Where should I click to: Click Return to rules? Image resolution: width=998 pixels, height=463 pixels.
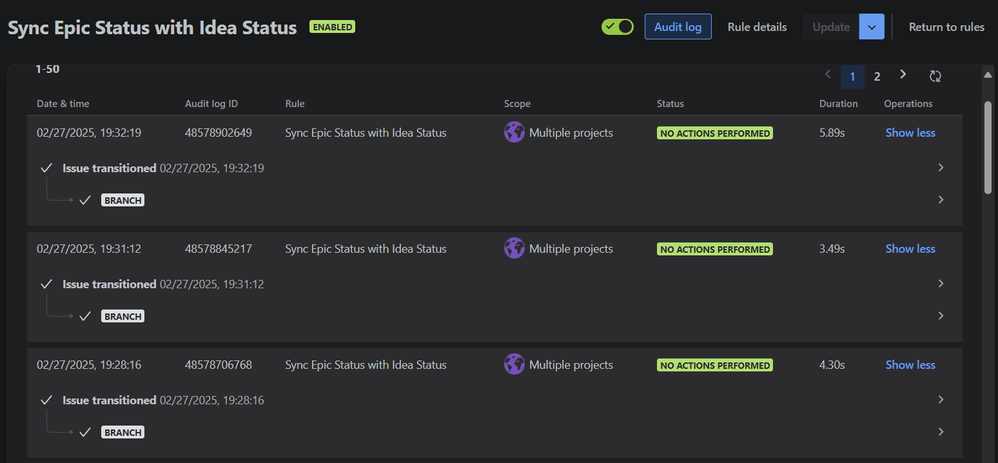pos(946,27)
